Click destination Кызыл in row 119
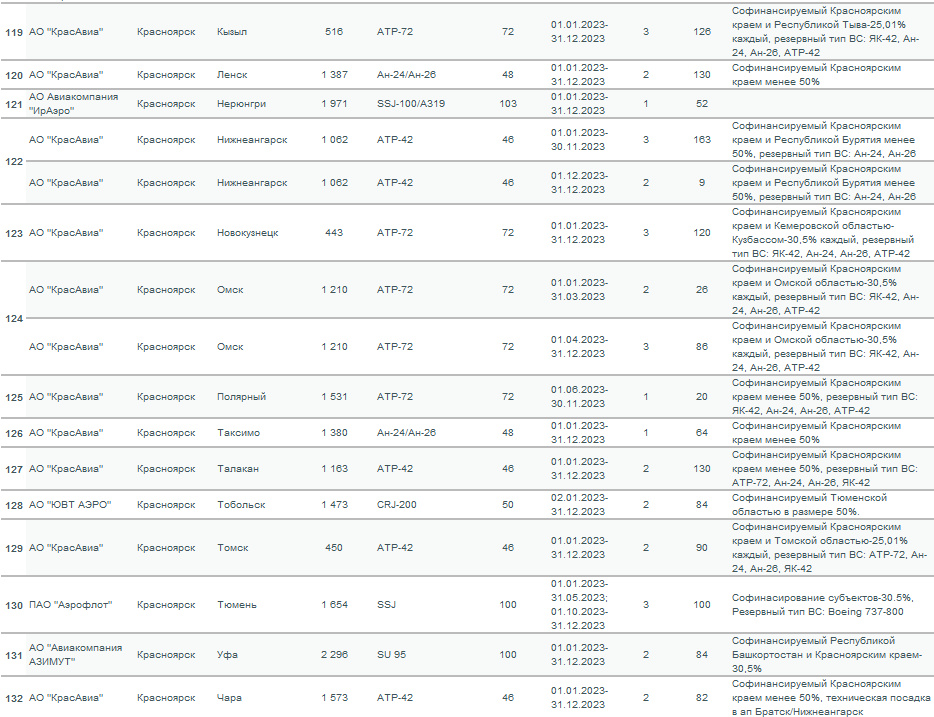 click(x=232, y=32)
